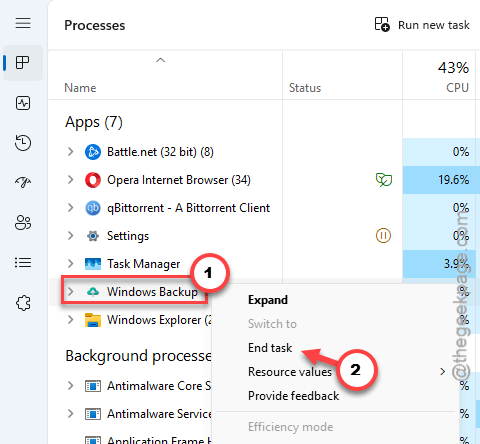Open the Performance sidebar icon

click(23, 103)
